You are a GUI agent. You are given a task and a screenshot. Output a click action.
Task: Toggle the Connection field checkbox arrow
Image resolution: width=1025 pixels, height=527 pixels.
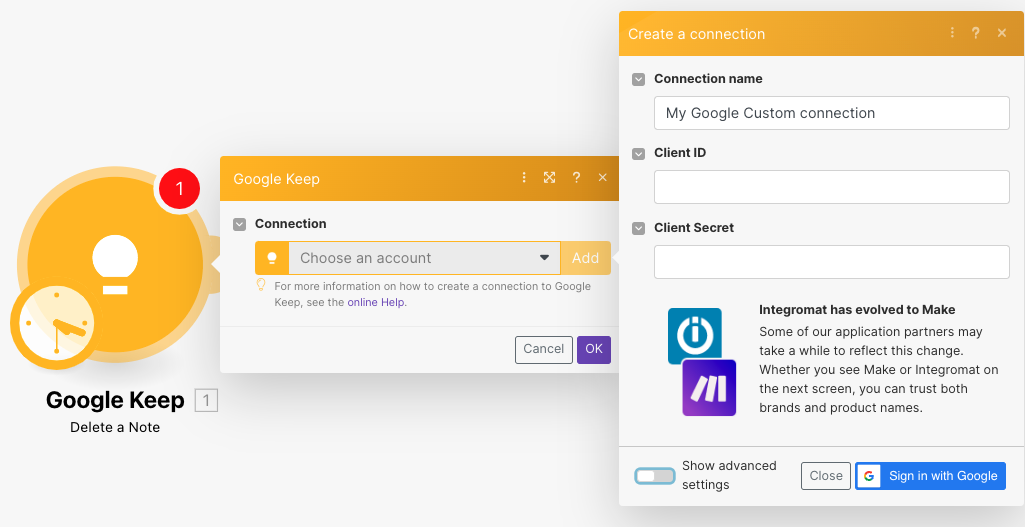pos(240,224)
